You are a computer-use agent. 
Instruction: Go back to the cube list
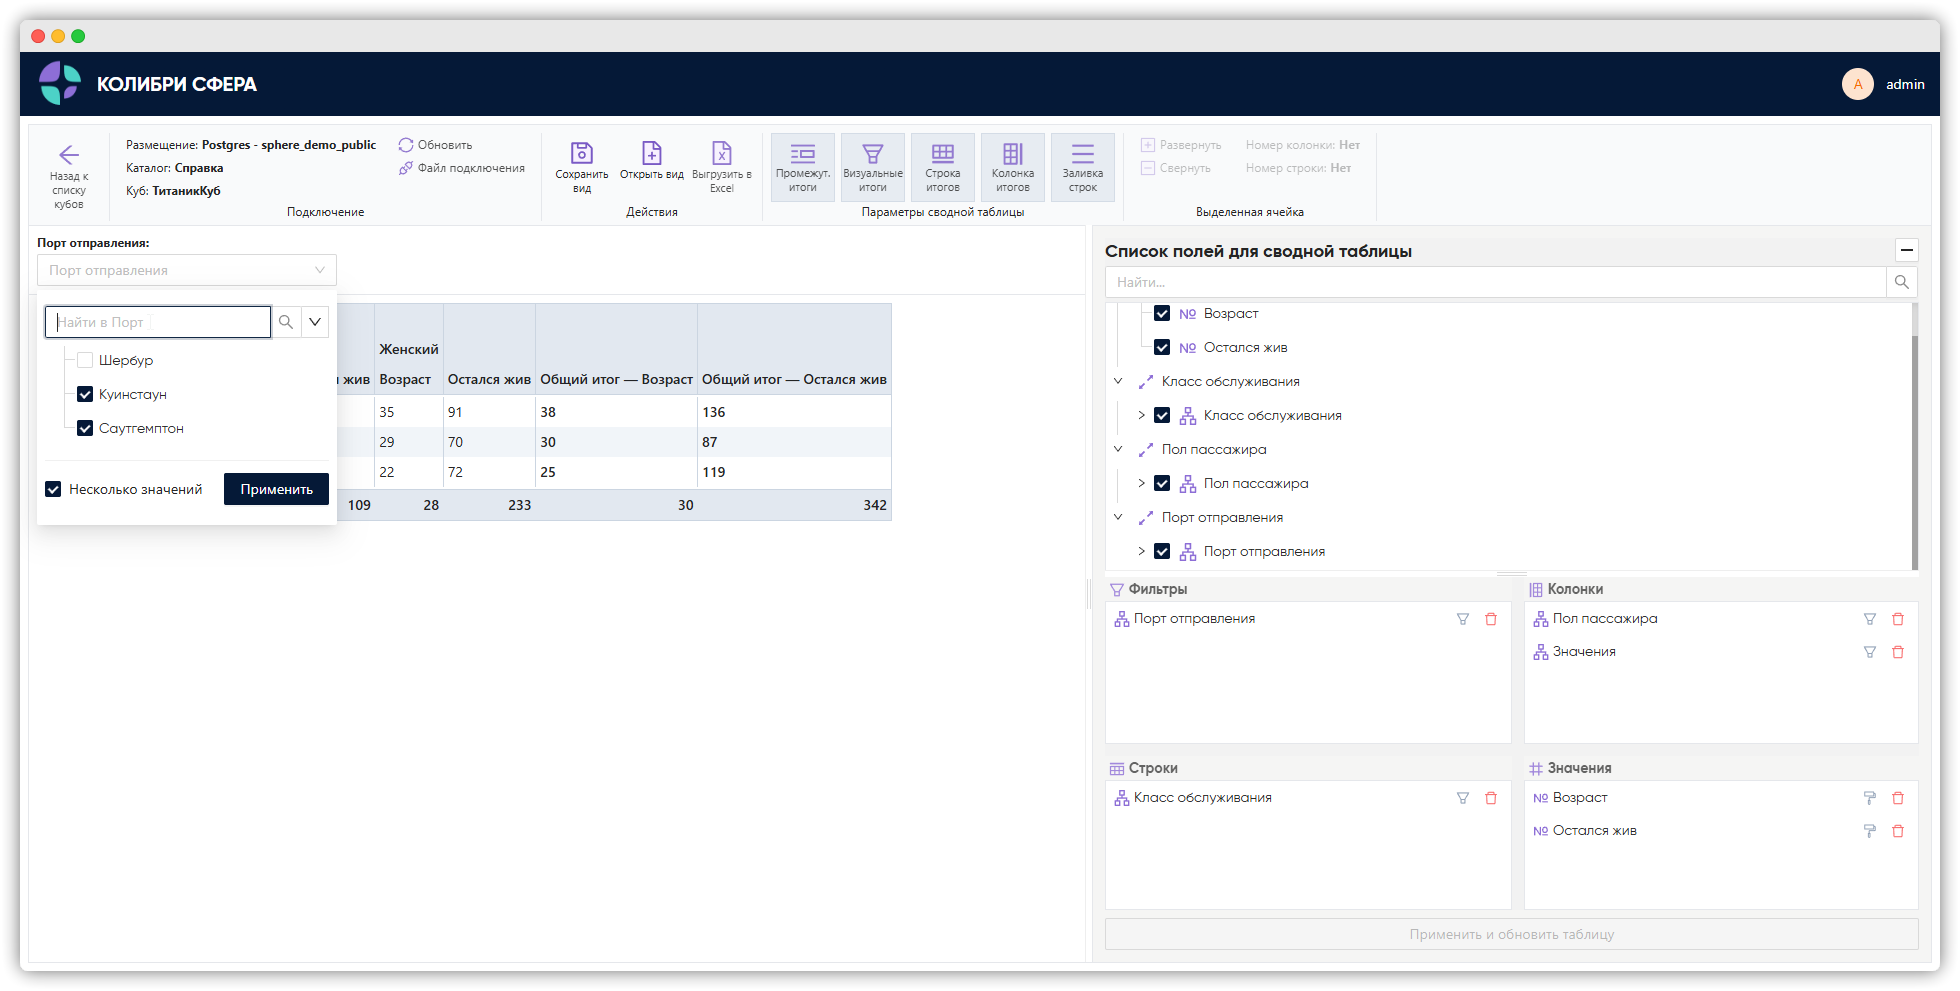(x=69, y=176)
